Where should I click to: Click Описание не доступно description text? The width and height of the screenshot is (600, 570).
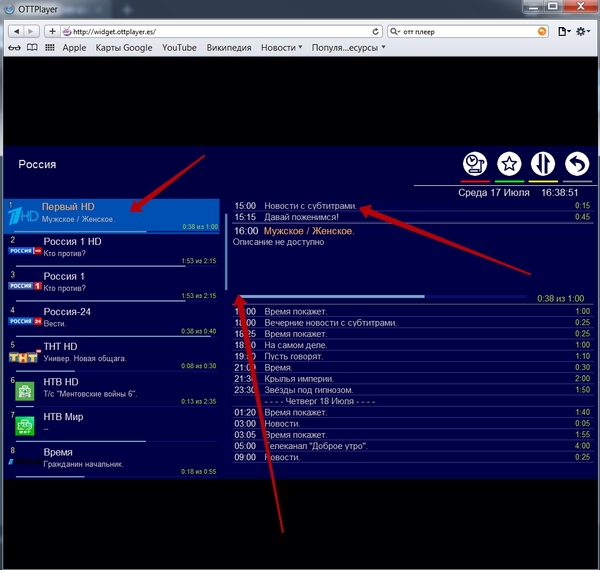(278, 242)
